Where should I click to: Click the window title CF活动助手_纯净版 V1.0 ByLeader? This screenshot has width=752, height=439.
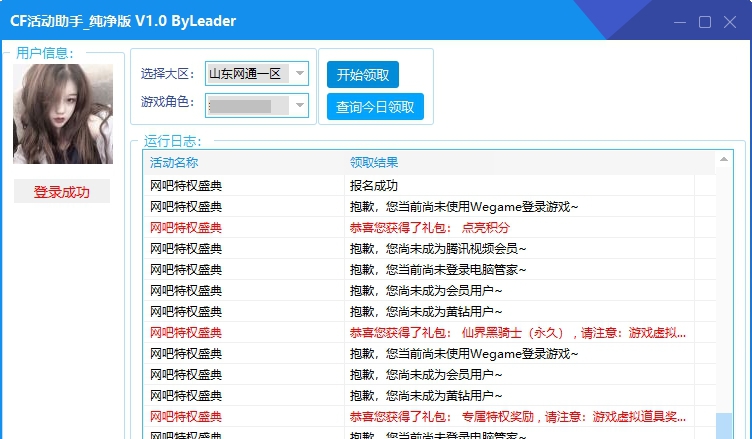[x=123, y=21]
